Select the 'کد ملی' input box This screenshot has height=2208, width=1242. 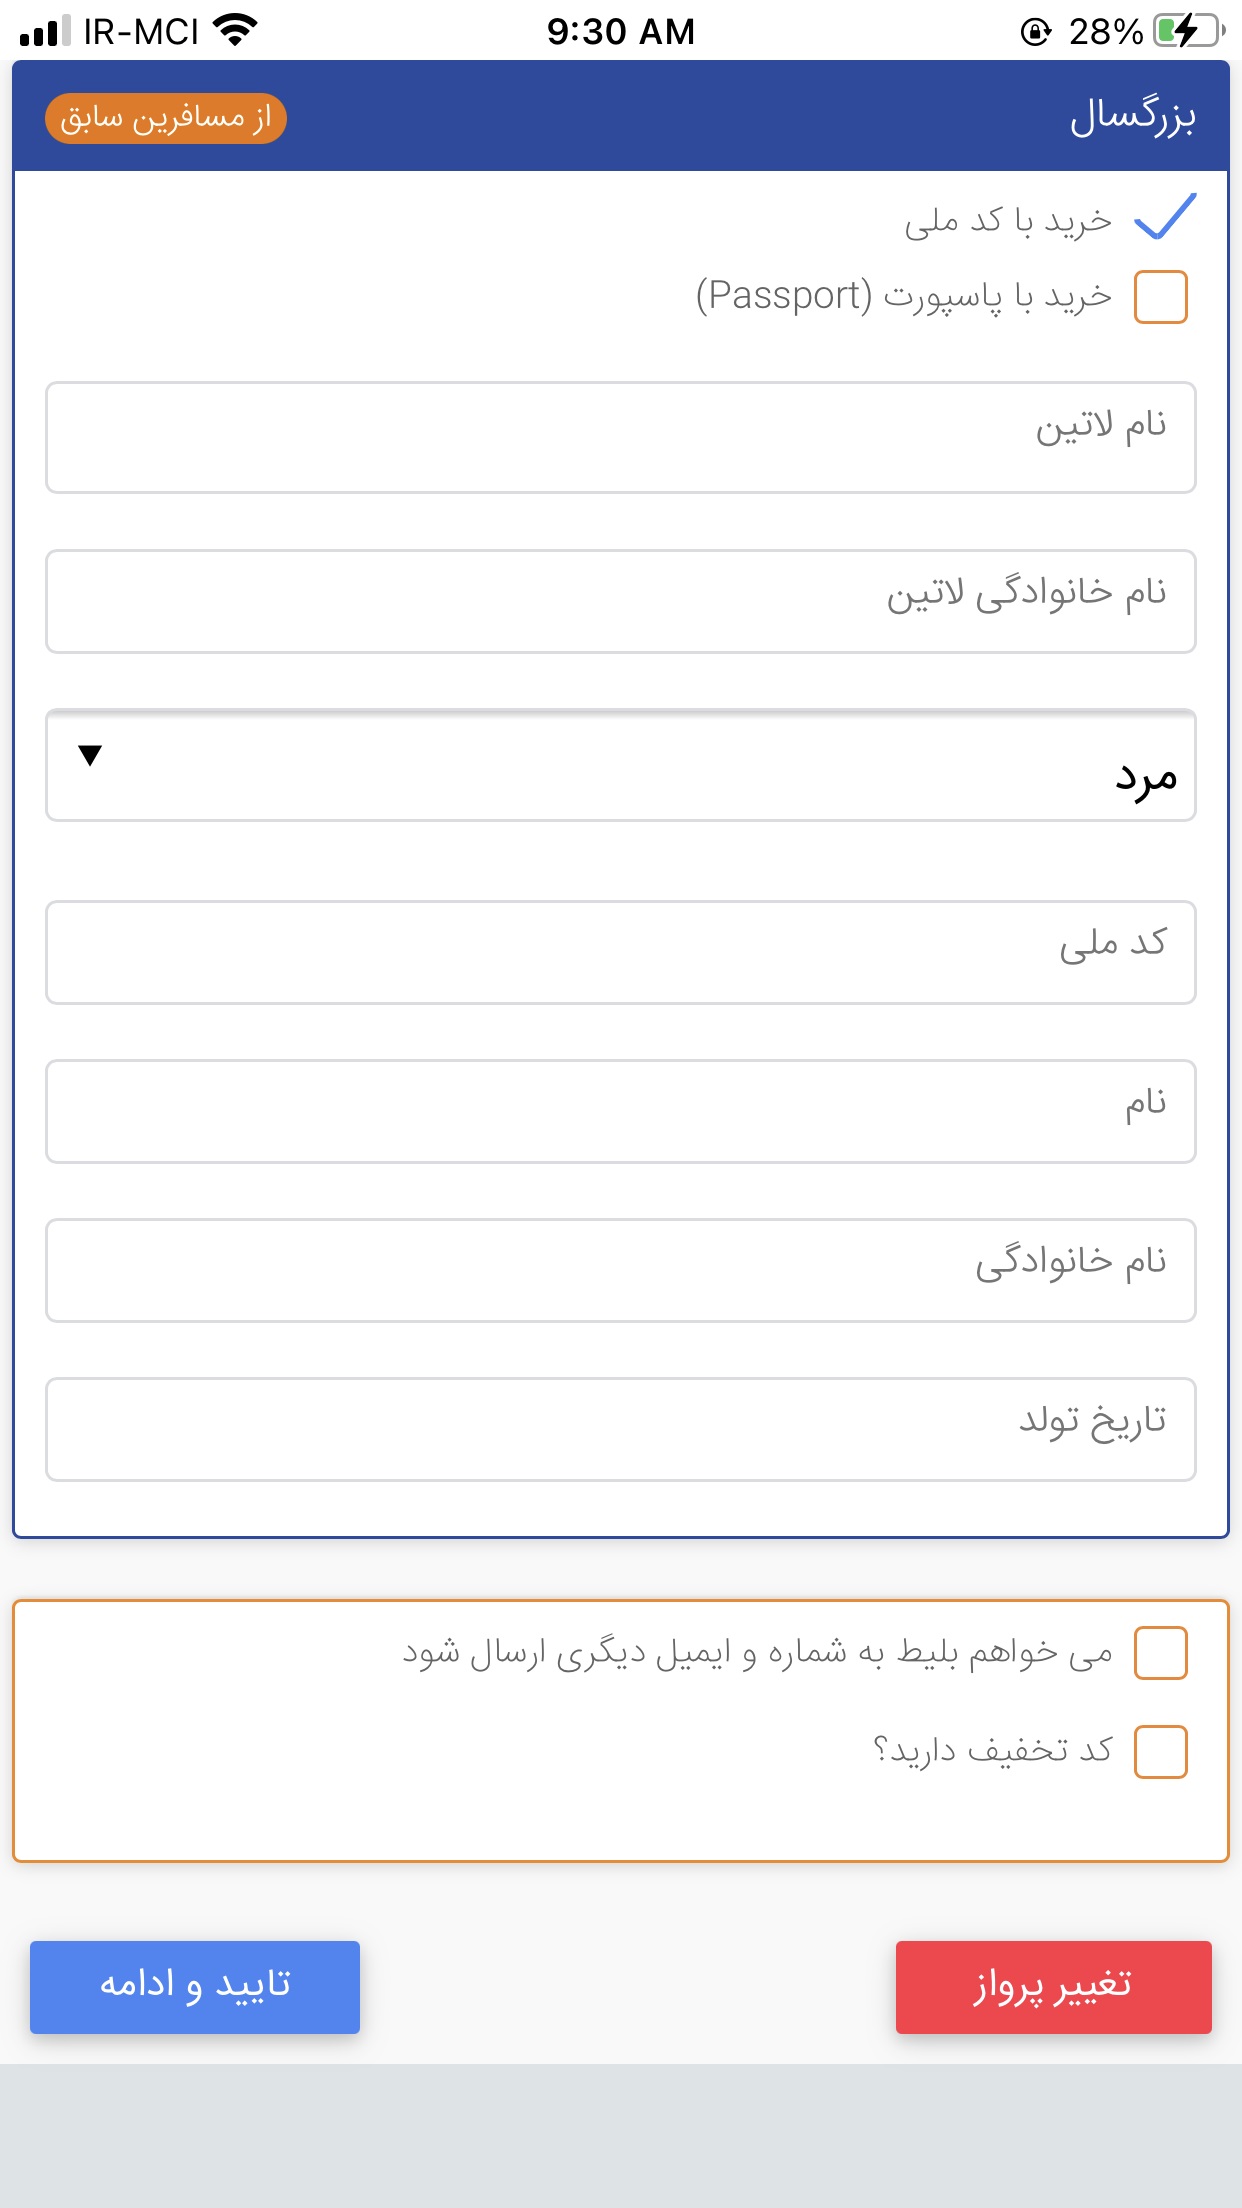(x=620, y=952)
